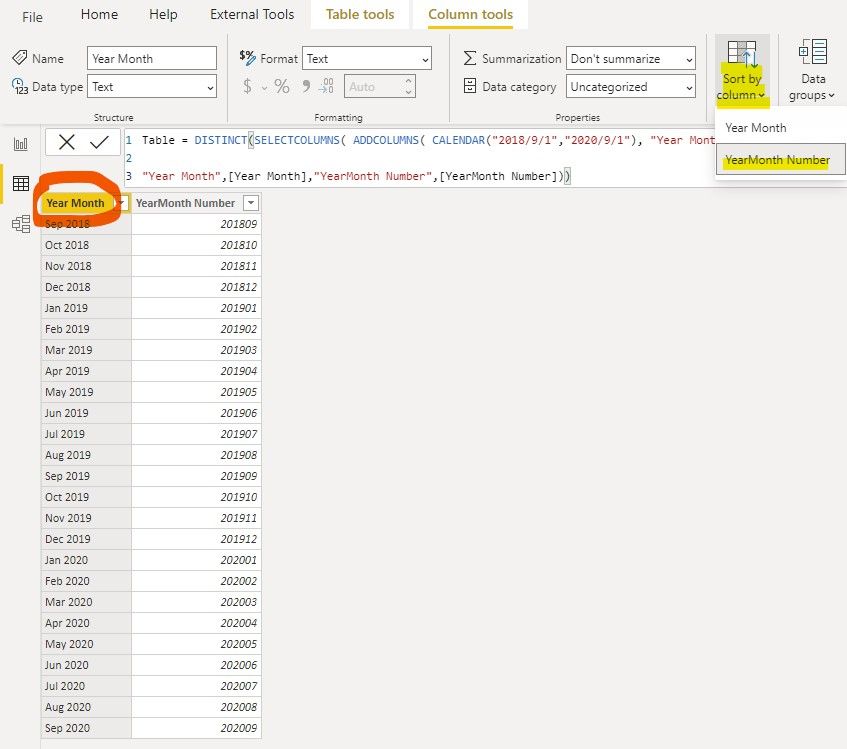Open the Table tools tab
The image size is (847, 749).
coord(360,15)
